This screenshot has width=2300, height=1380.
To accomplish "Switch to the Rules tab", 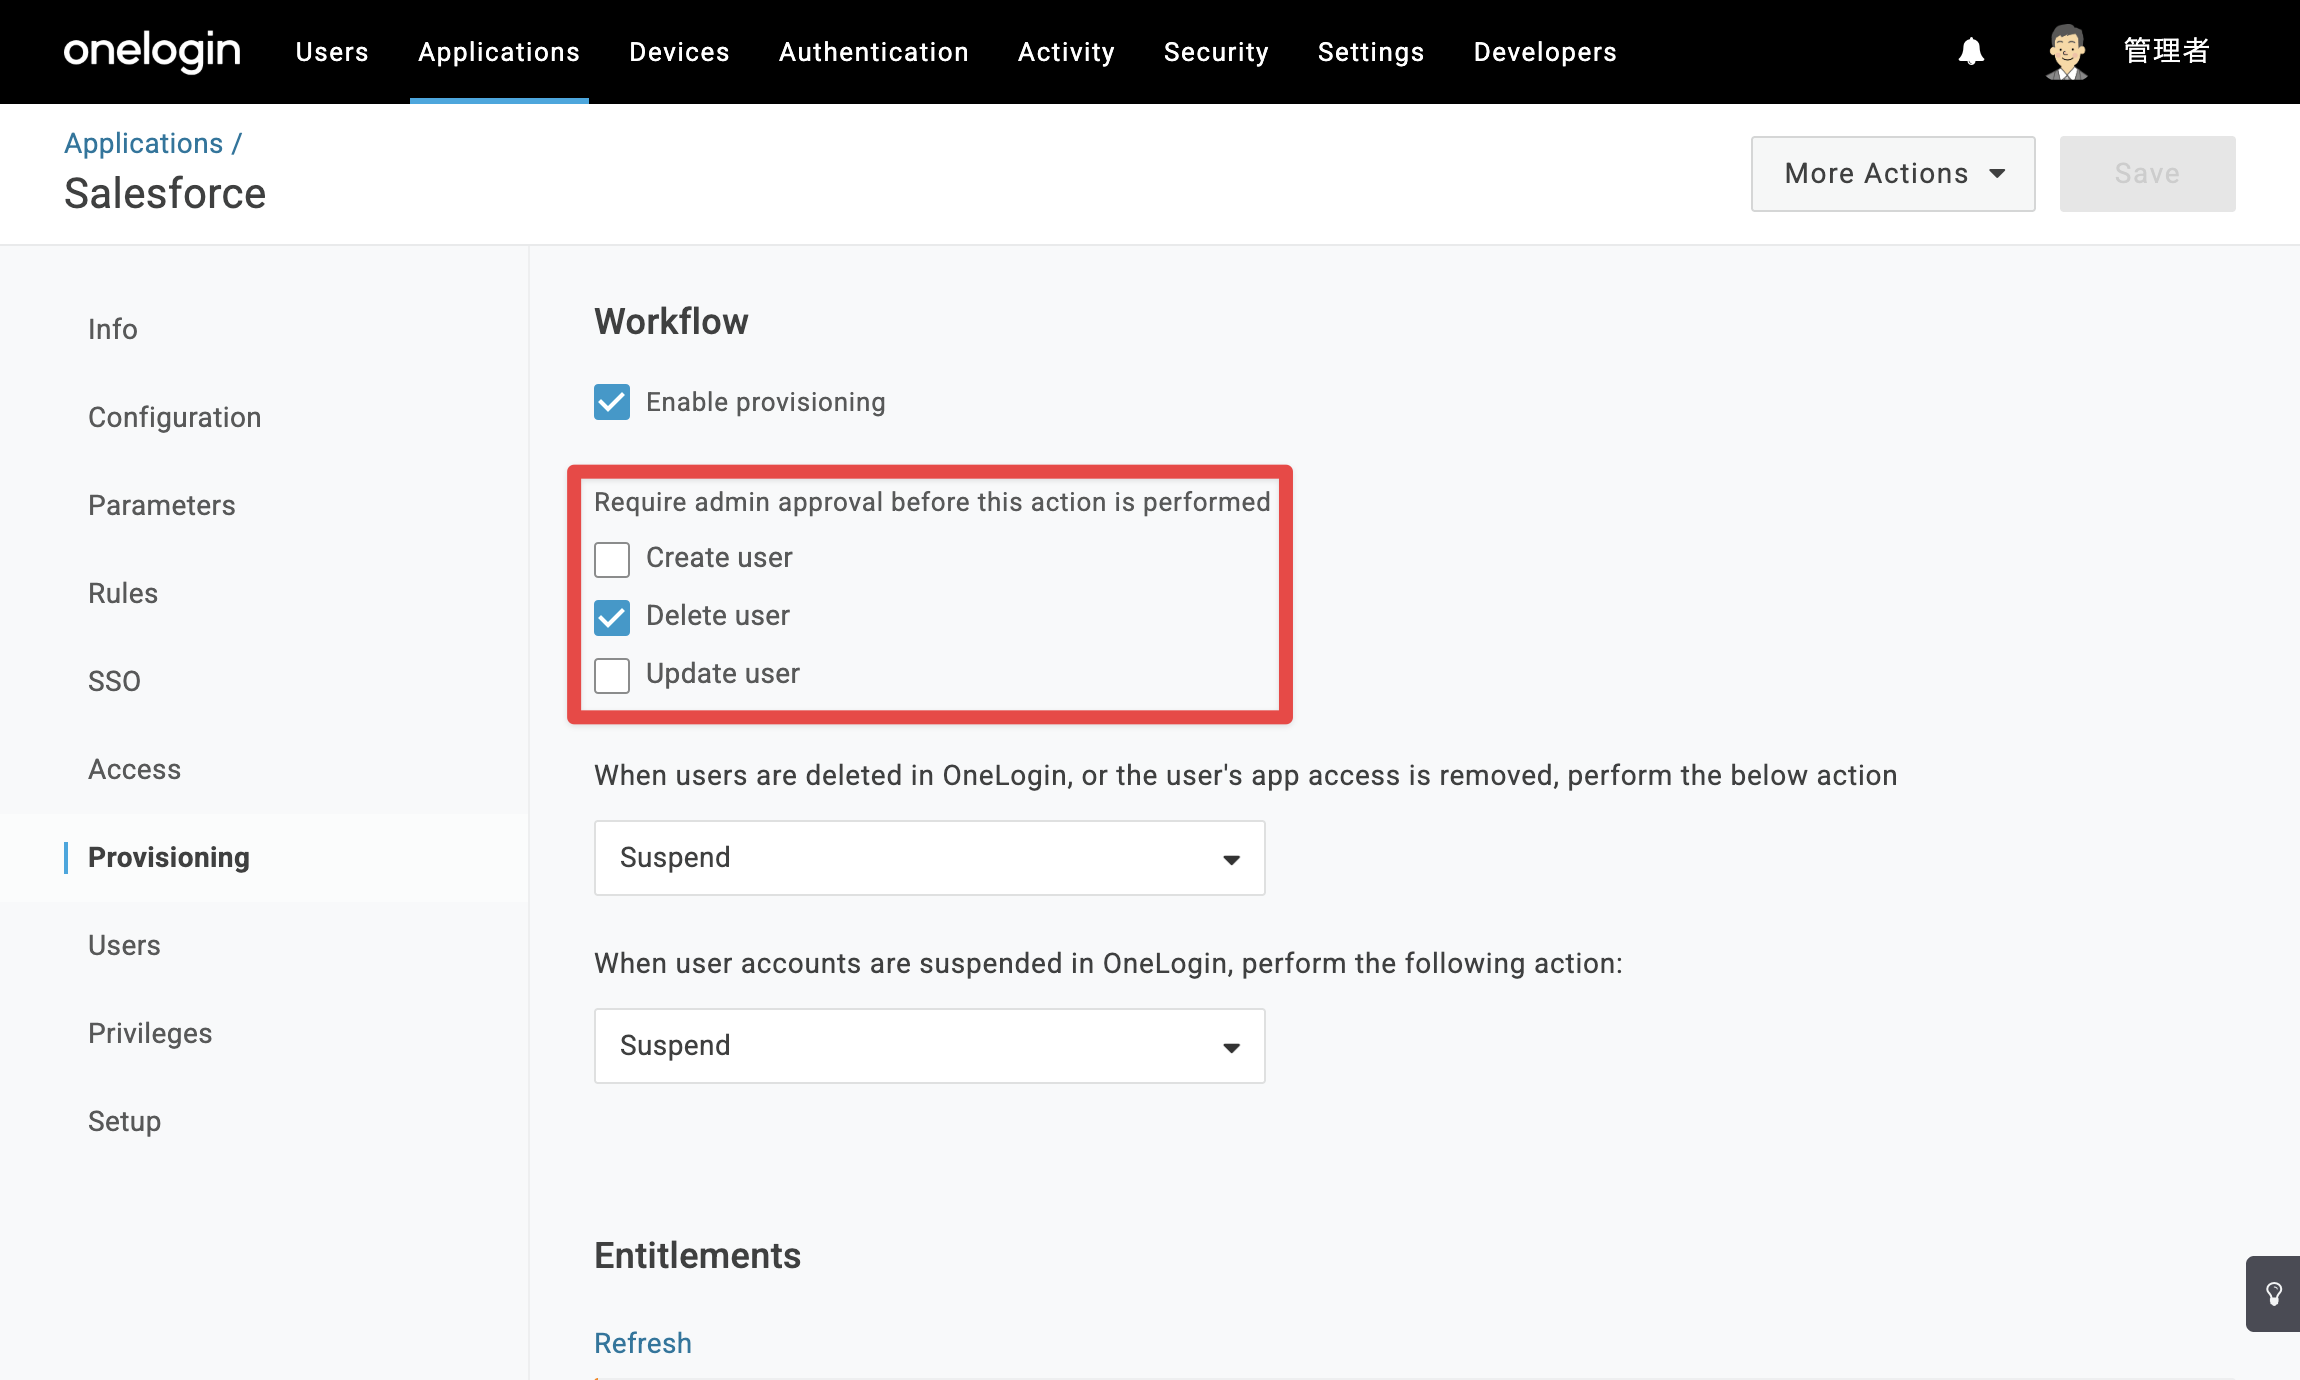I will click(x=123, y=593).
